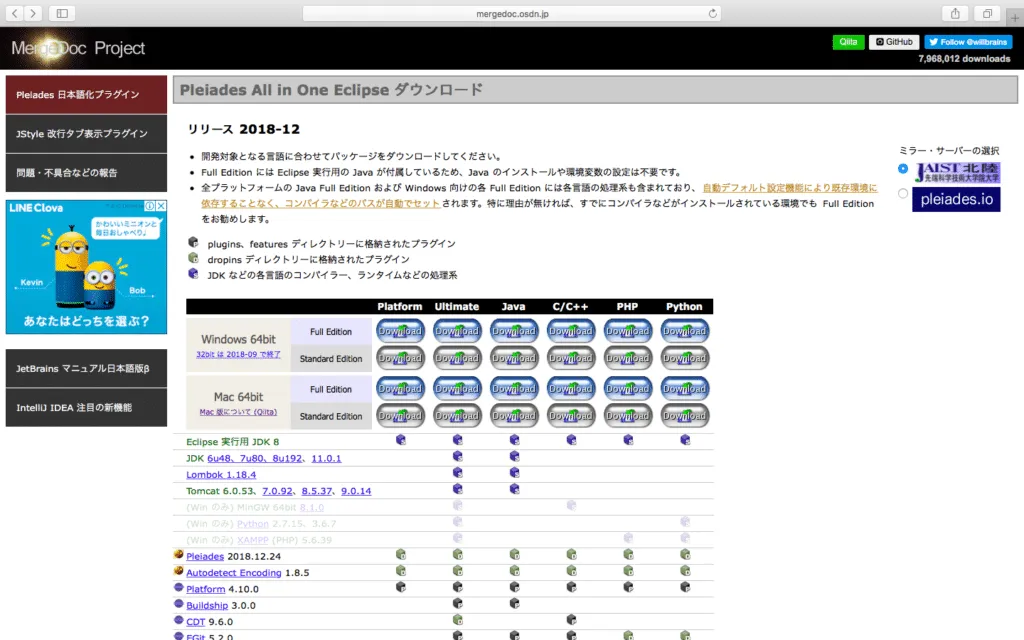
Task: Select the JAIST mirror radio button
Action: point(903,168)
